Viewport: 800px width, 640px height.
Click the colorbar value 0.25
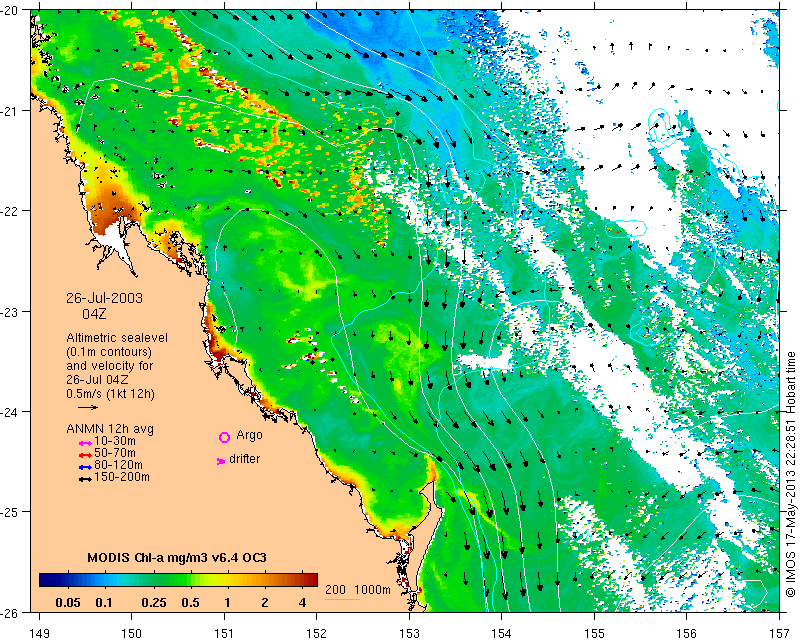154,603
